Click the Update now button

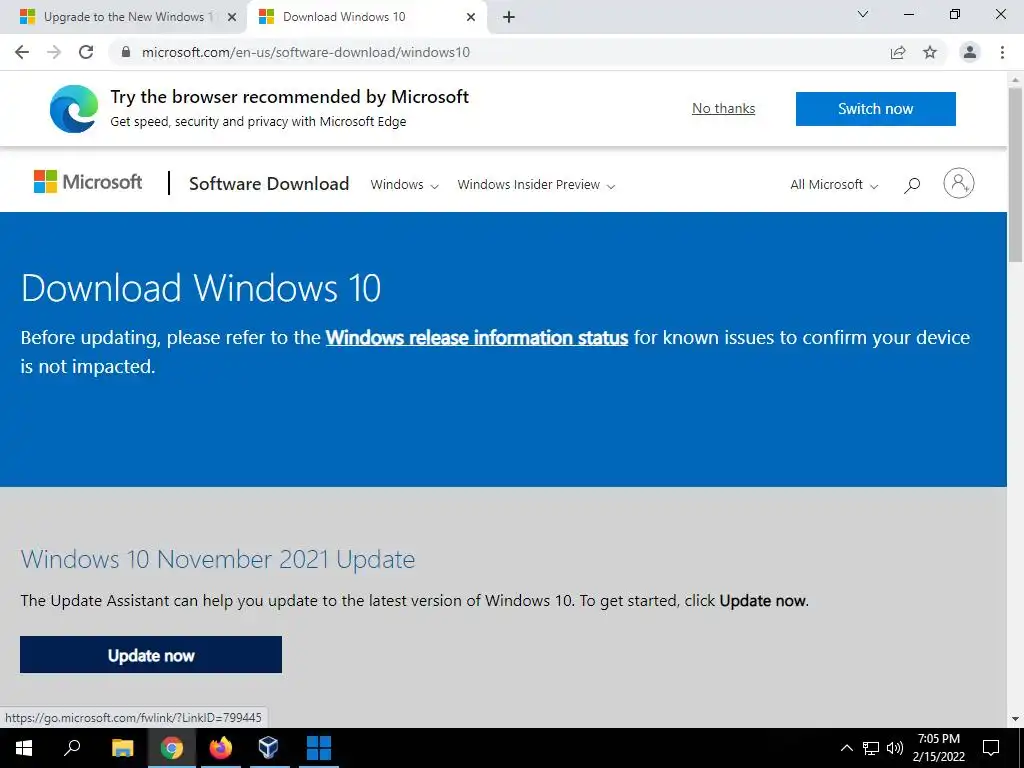[x=151, y=654]
